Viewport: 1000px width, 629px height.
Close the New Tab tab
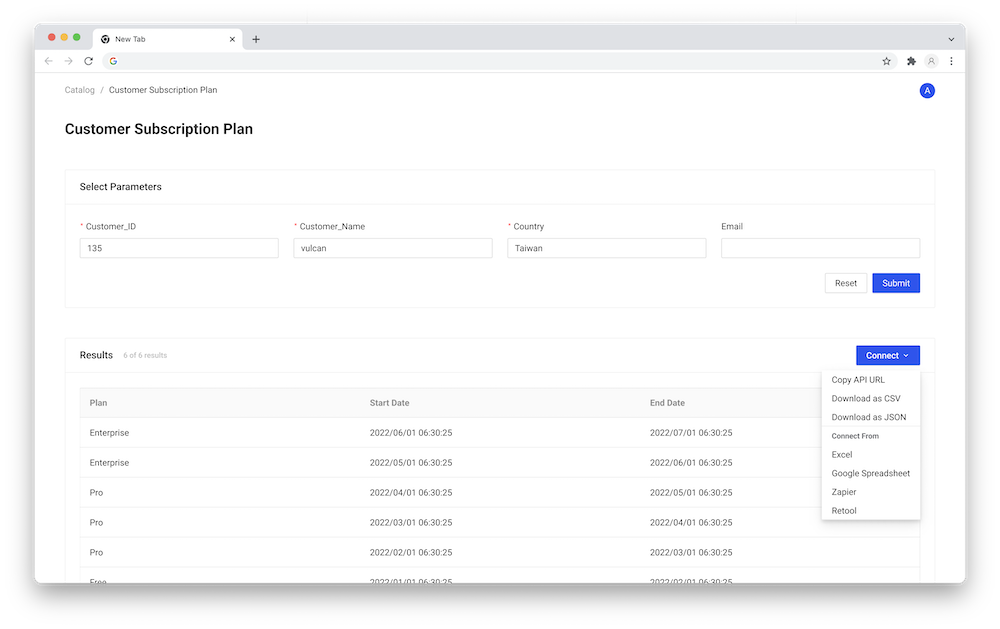pos(233,39)
